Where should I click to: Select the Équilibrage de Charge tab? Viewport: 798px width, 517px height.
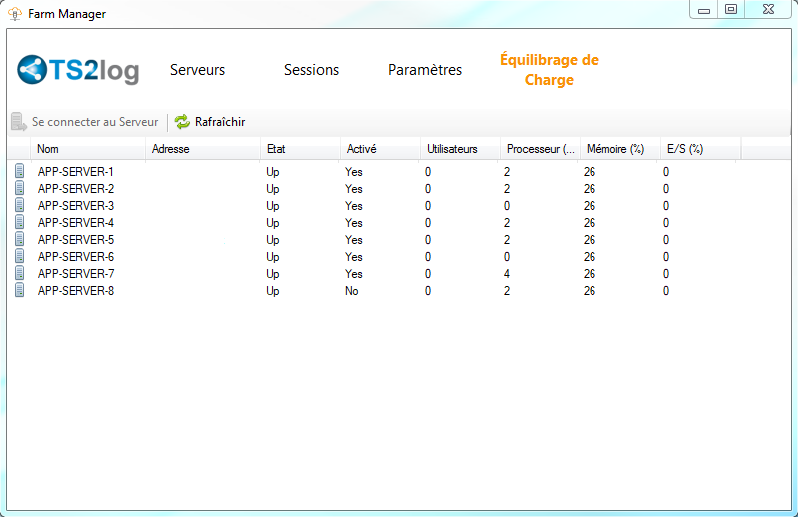[x=549, y=70]
